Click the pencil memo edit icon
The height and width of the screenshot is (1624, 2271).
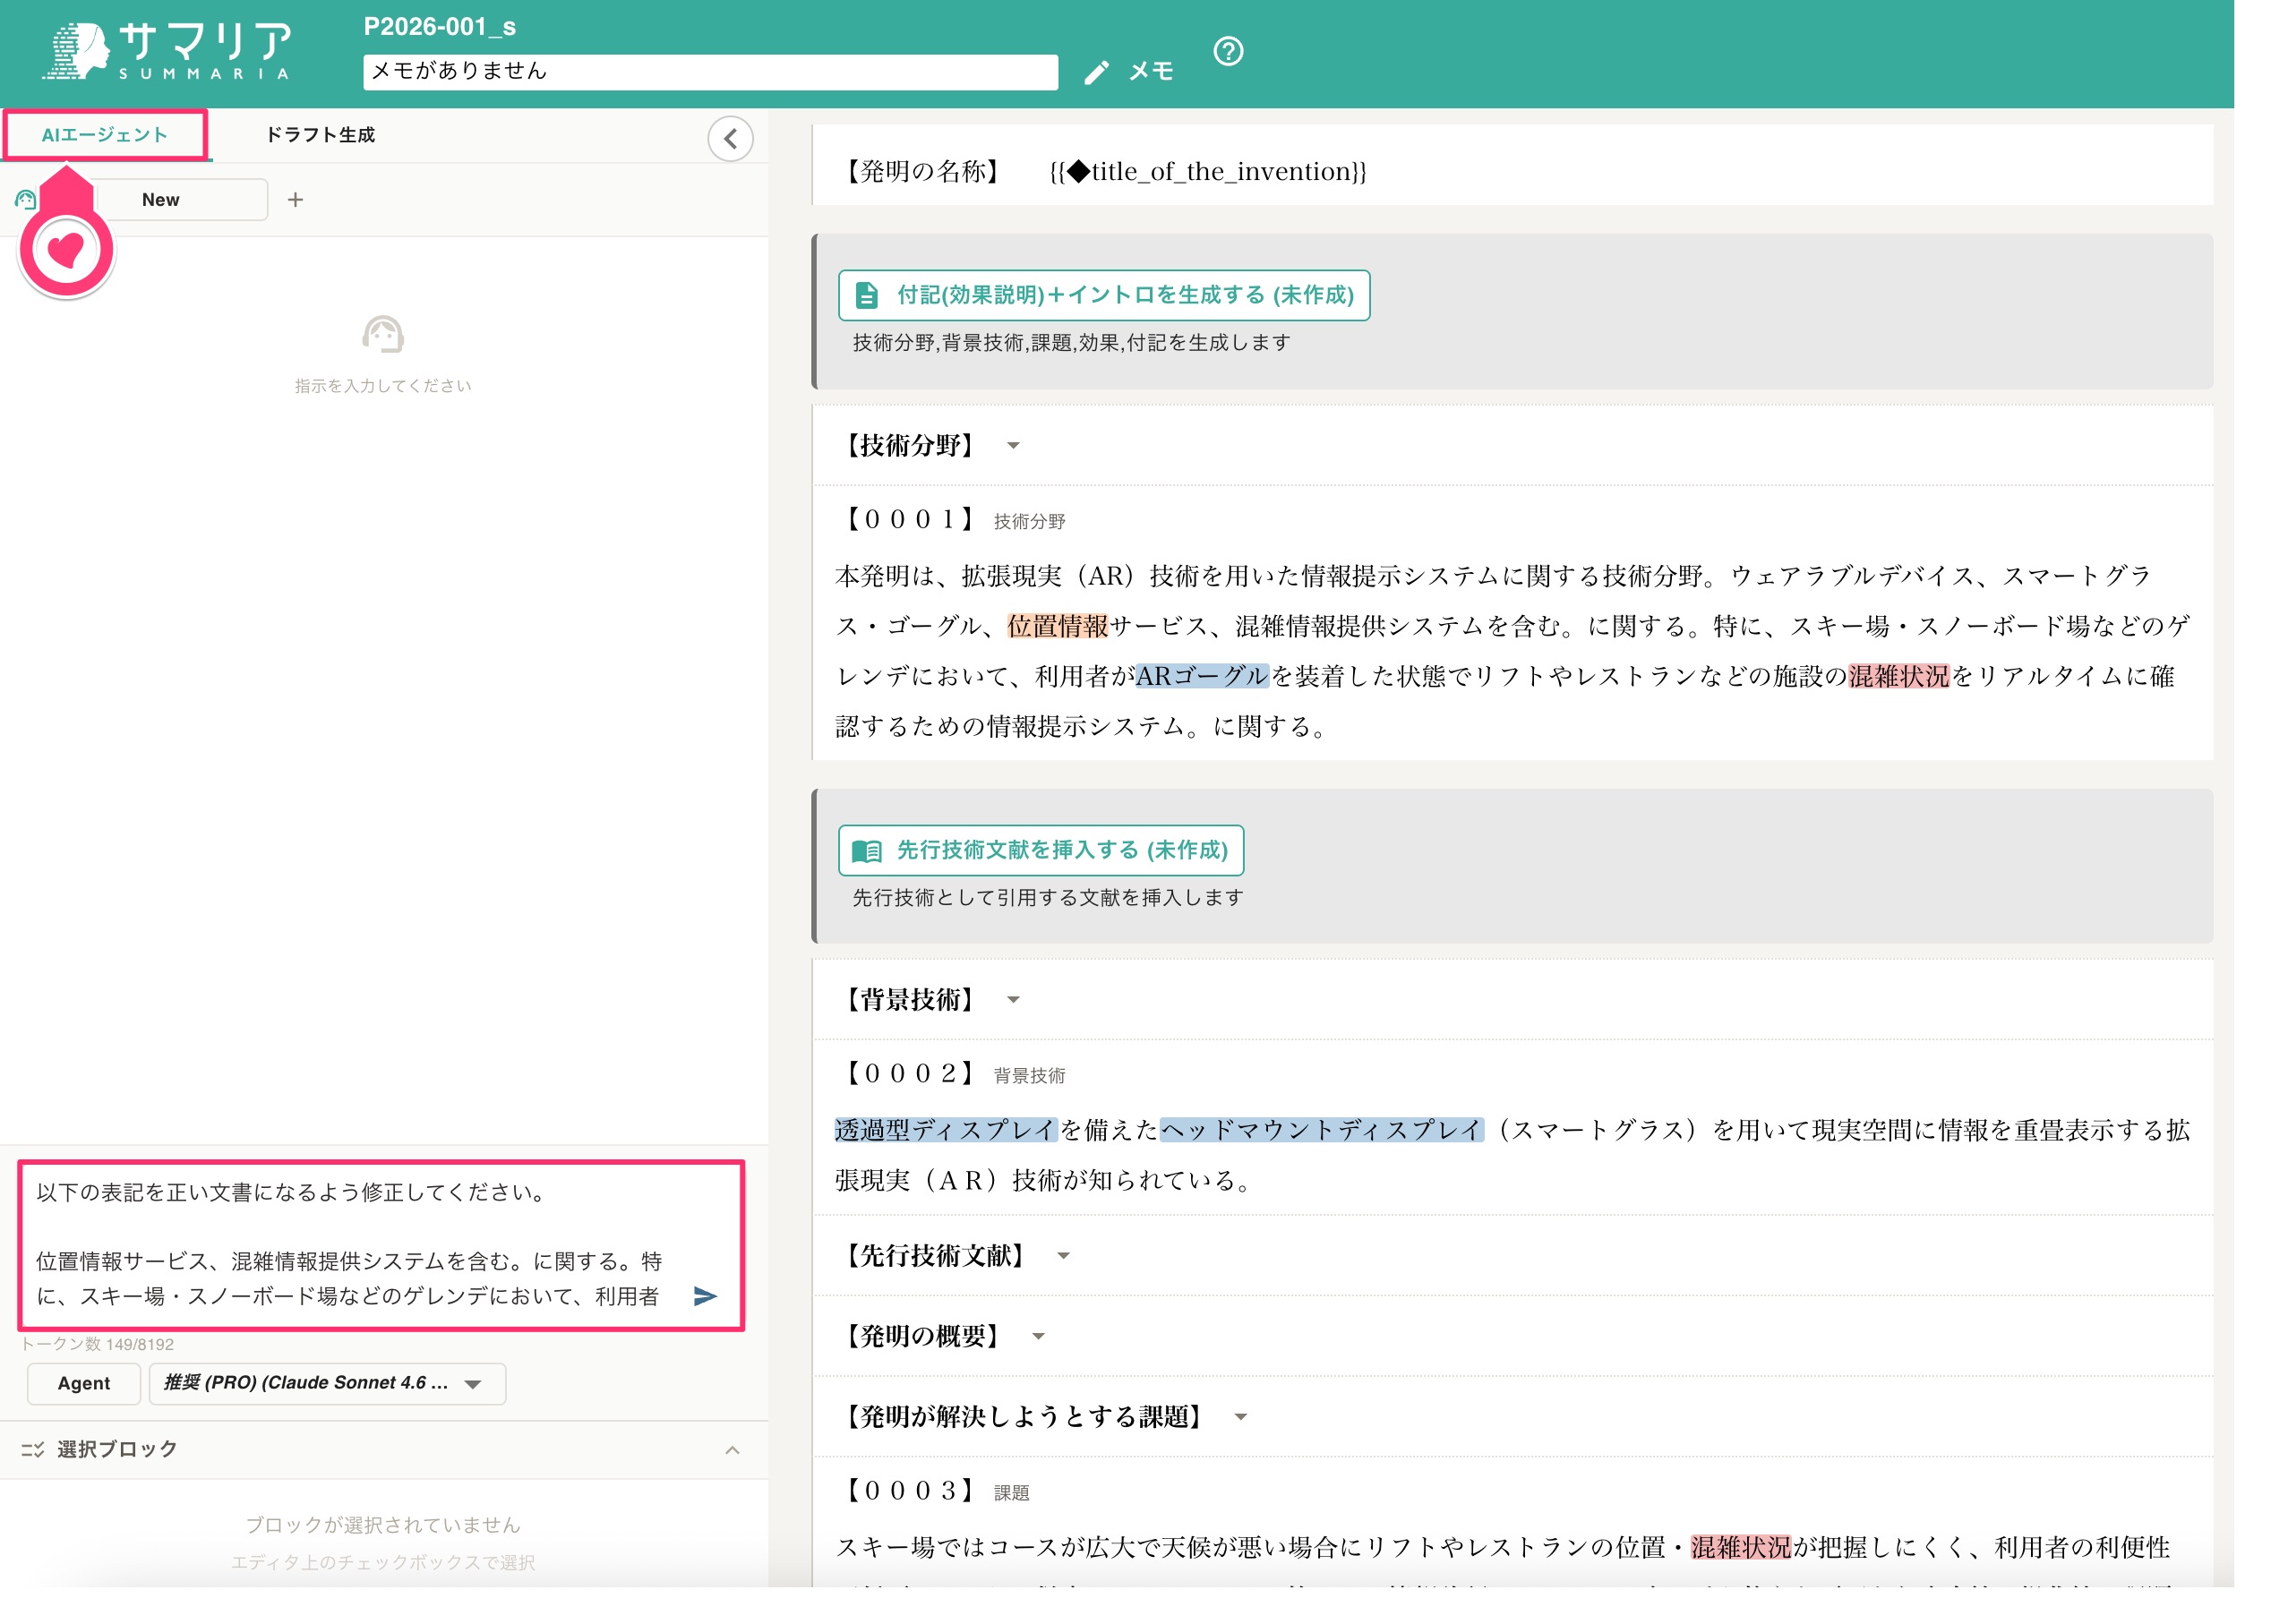tap(1096, 72)
